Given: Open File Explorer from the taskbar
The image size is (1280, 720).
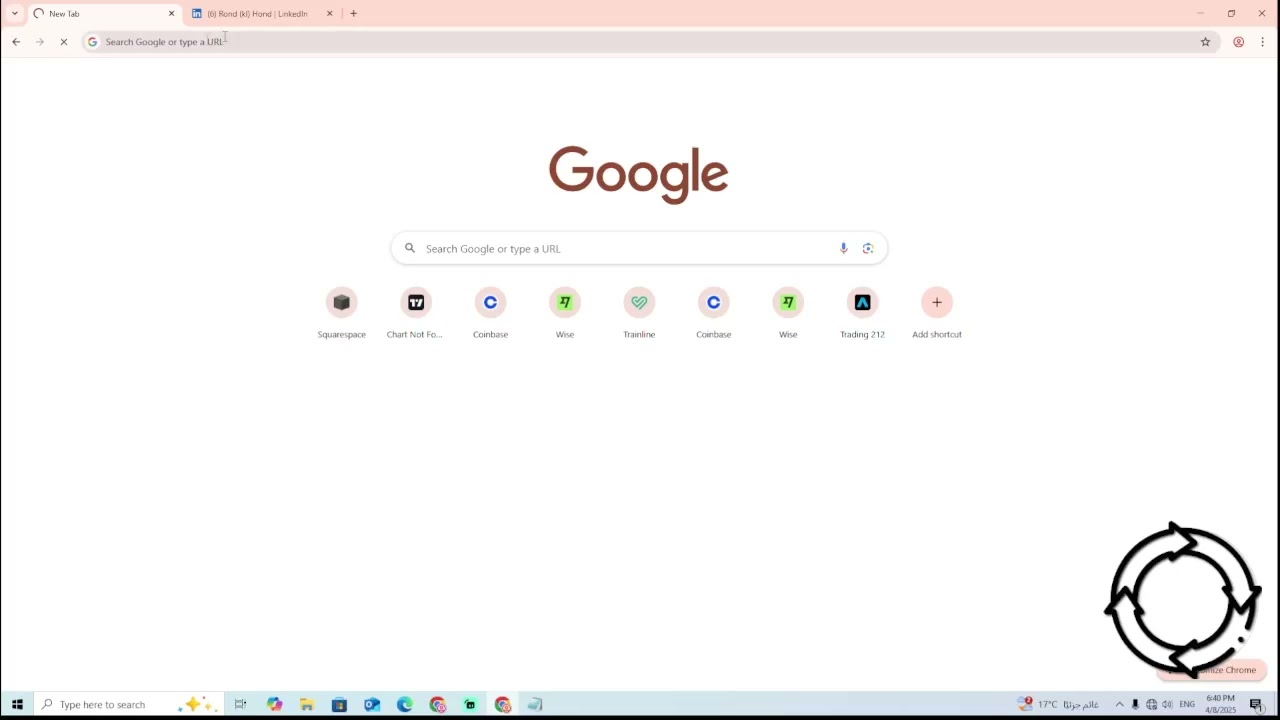Looking at the screenshot, I should click(307, 704).
